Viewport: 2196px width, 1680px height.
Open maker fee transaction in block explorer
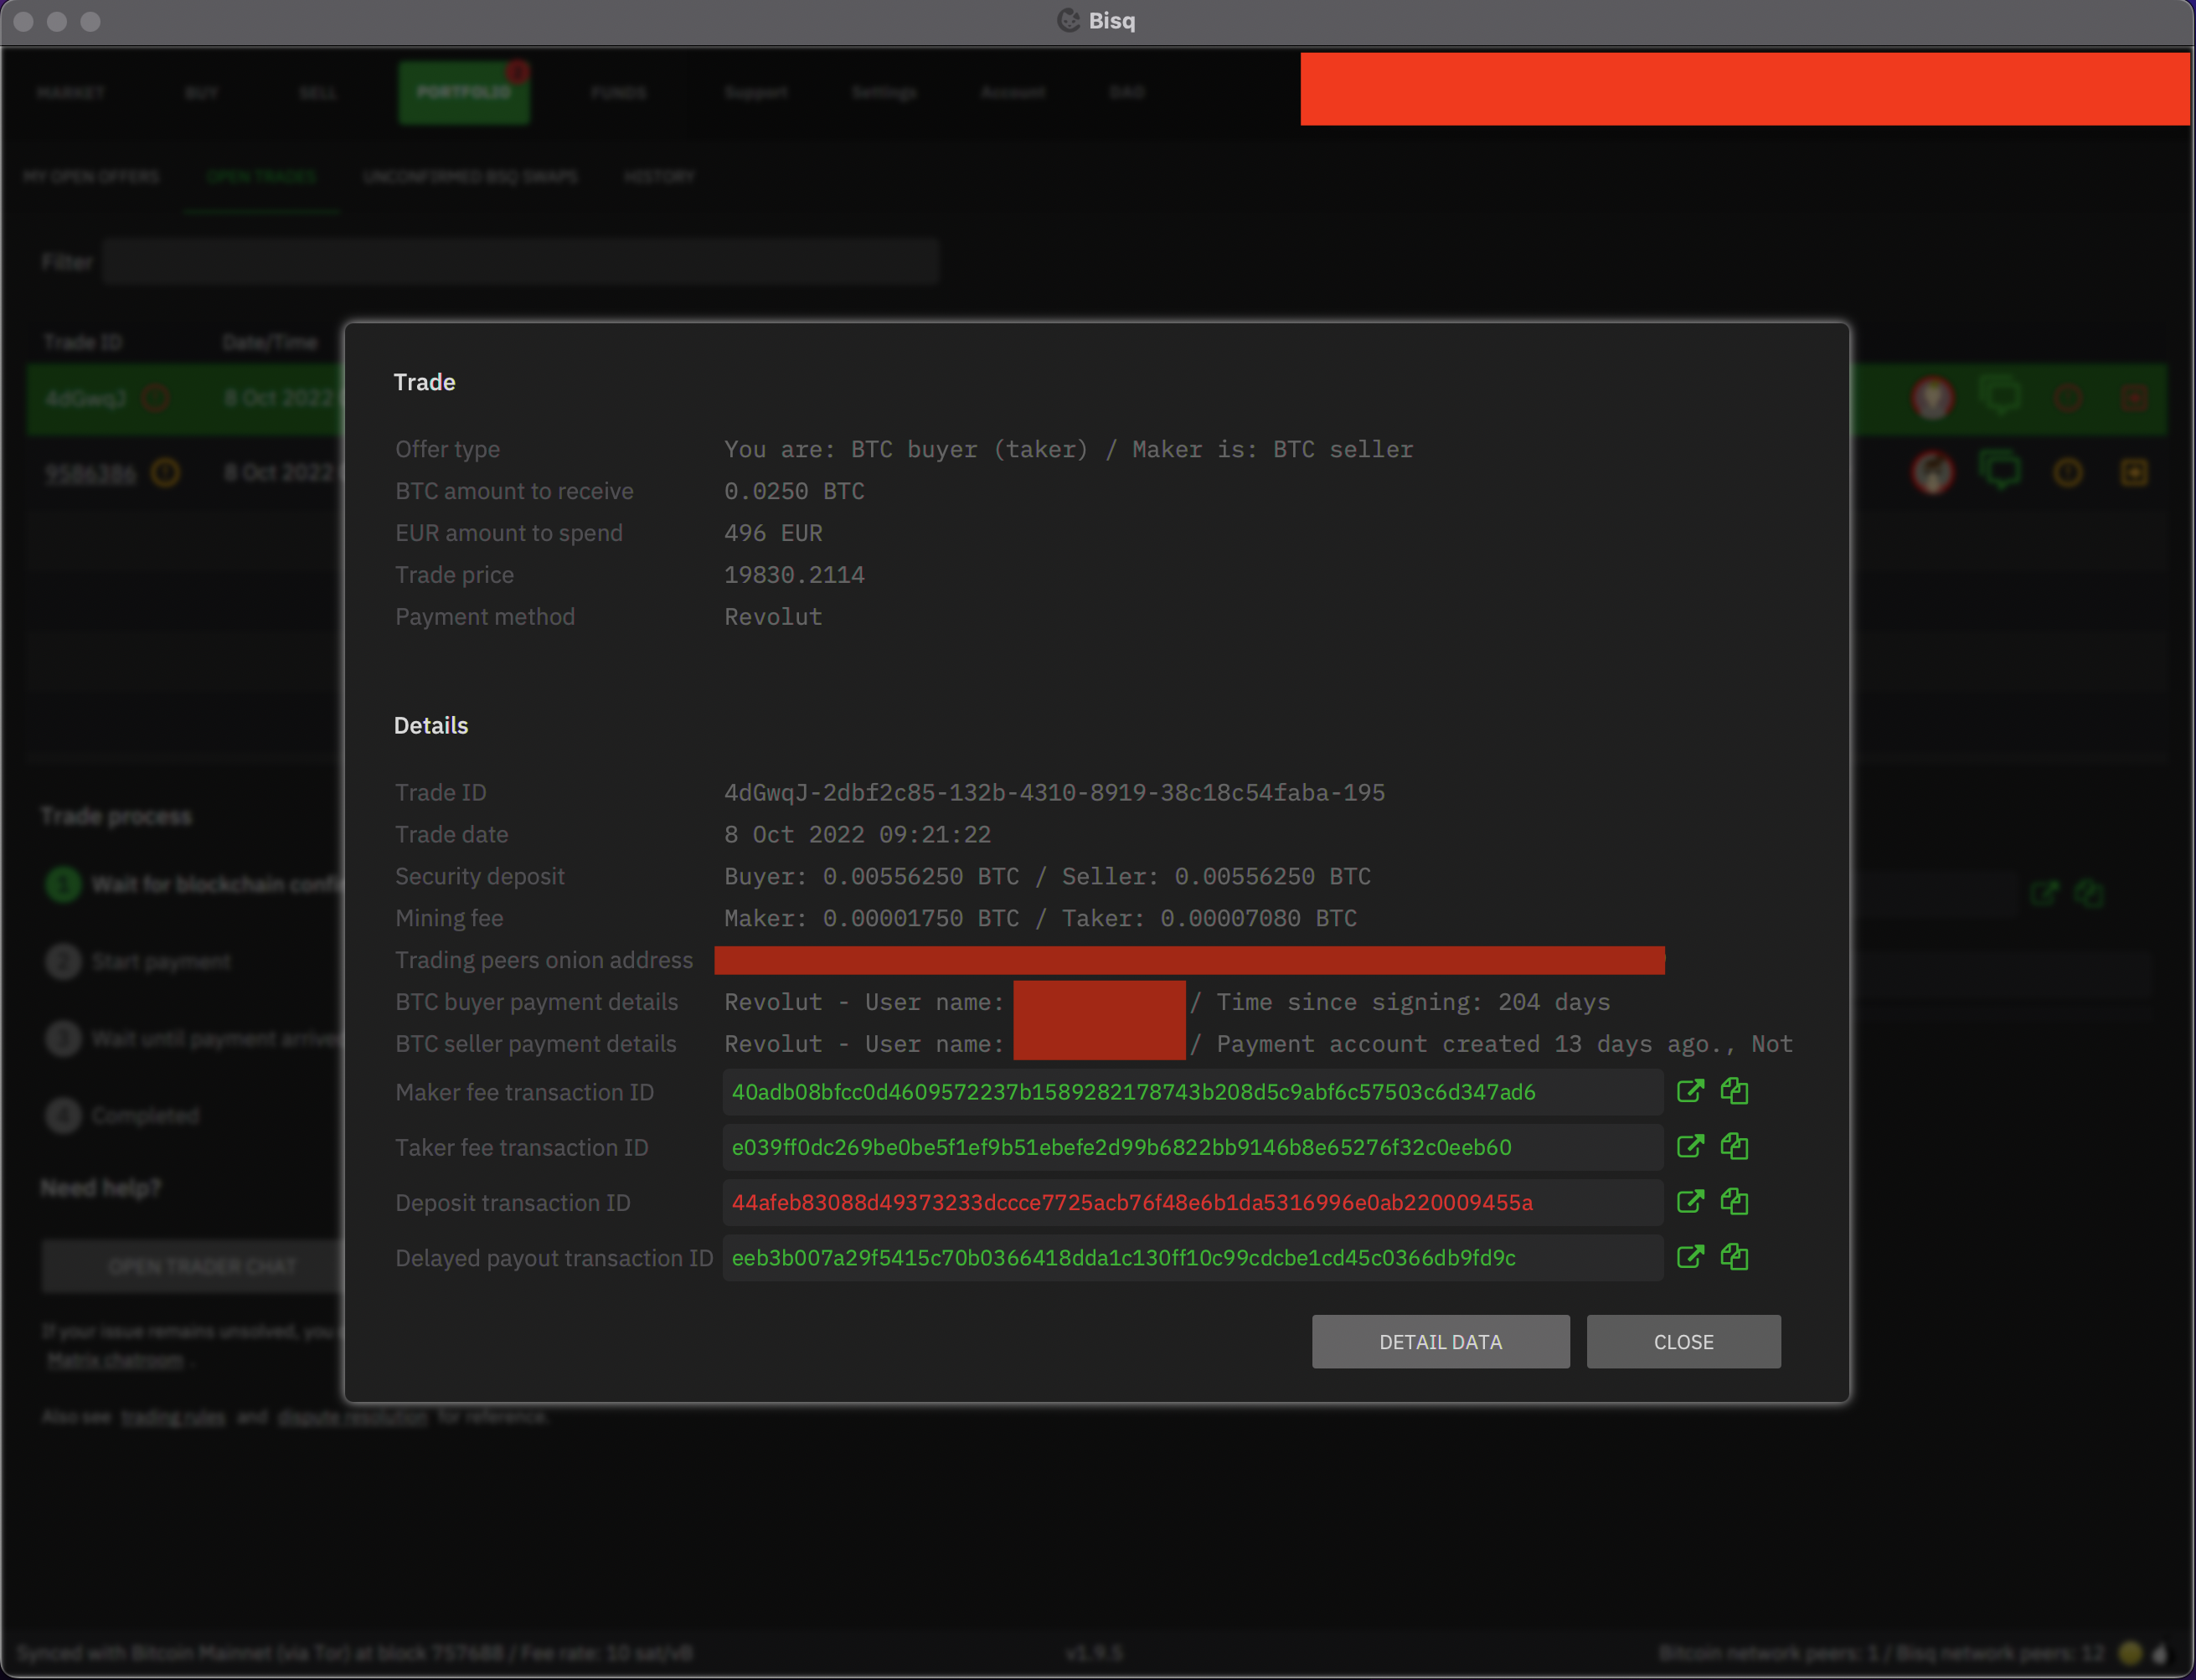pyautogui.click(x=1691, y=1091)
